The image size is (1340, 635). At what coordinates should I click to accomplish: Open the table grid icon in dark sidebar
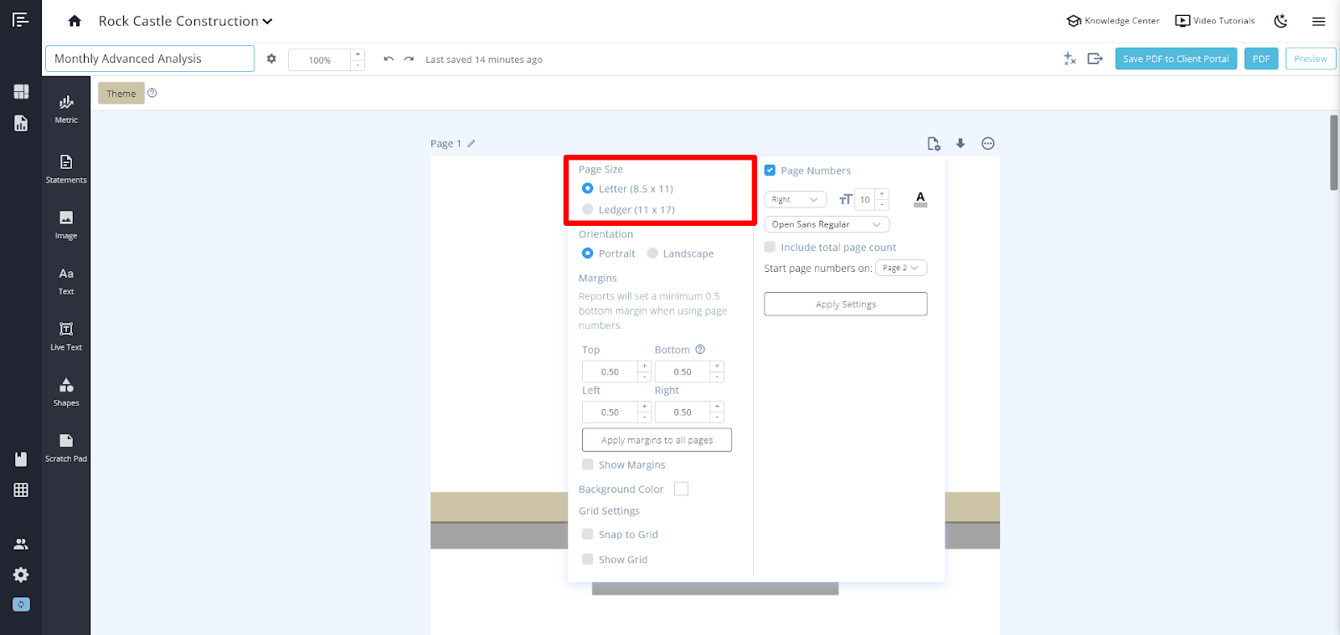tap(21, 490)
